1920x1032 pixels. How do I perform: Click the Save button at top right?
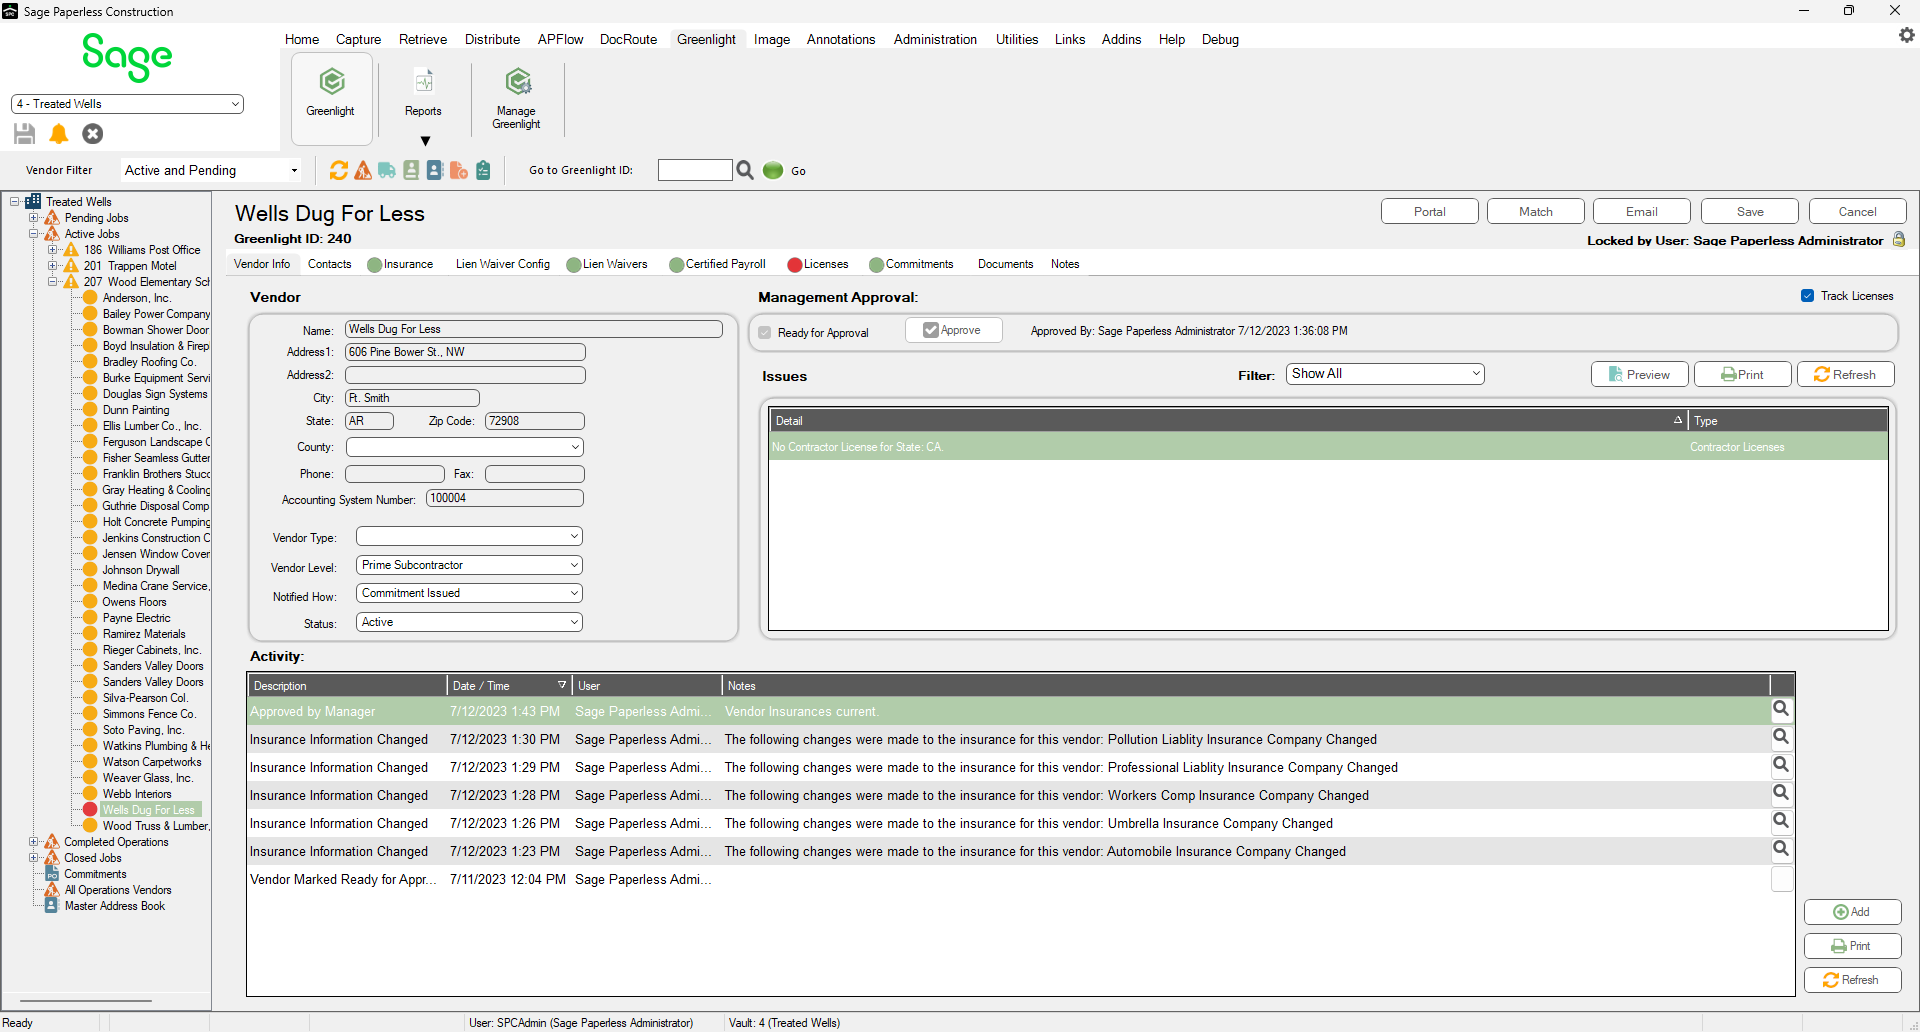click(1750, 212)
